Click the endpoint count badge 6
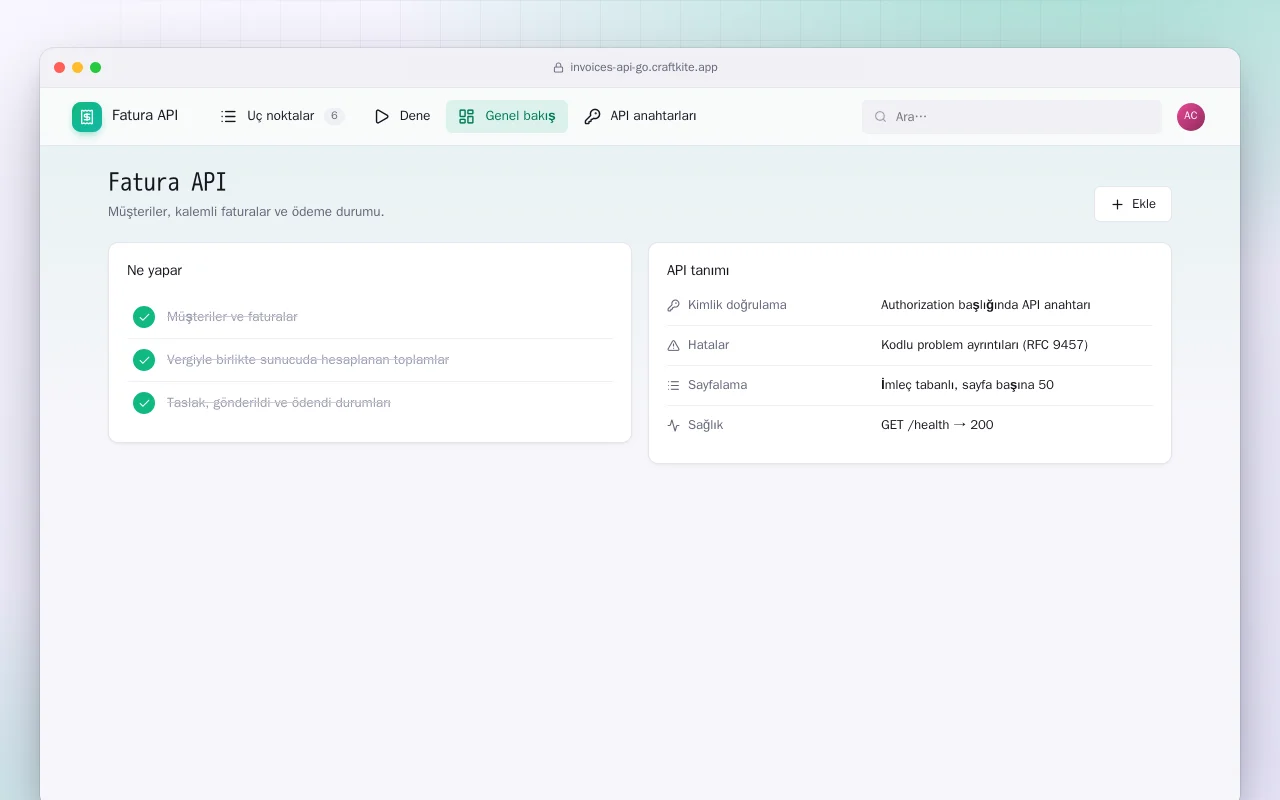 (334, 116)
